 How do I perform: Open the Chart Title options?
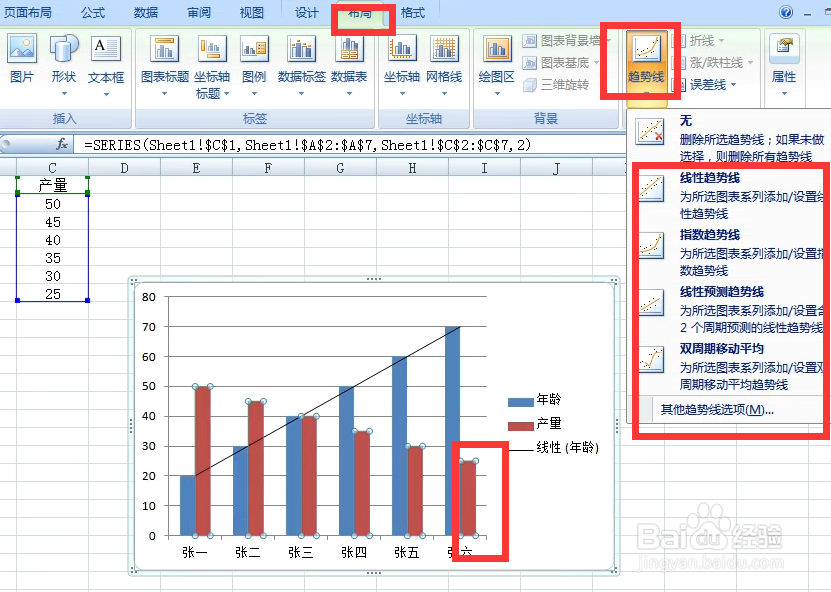coord(165,66)
